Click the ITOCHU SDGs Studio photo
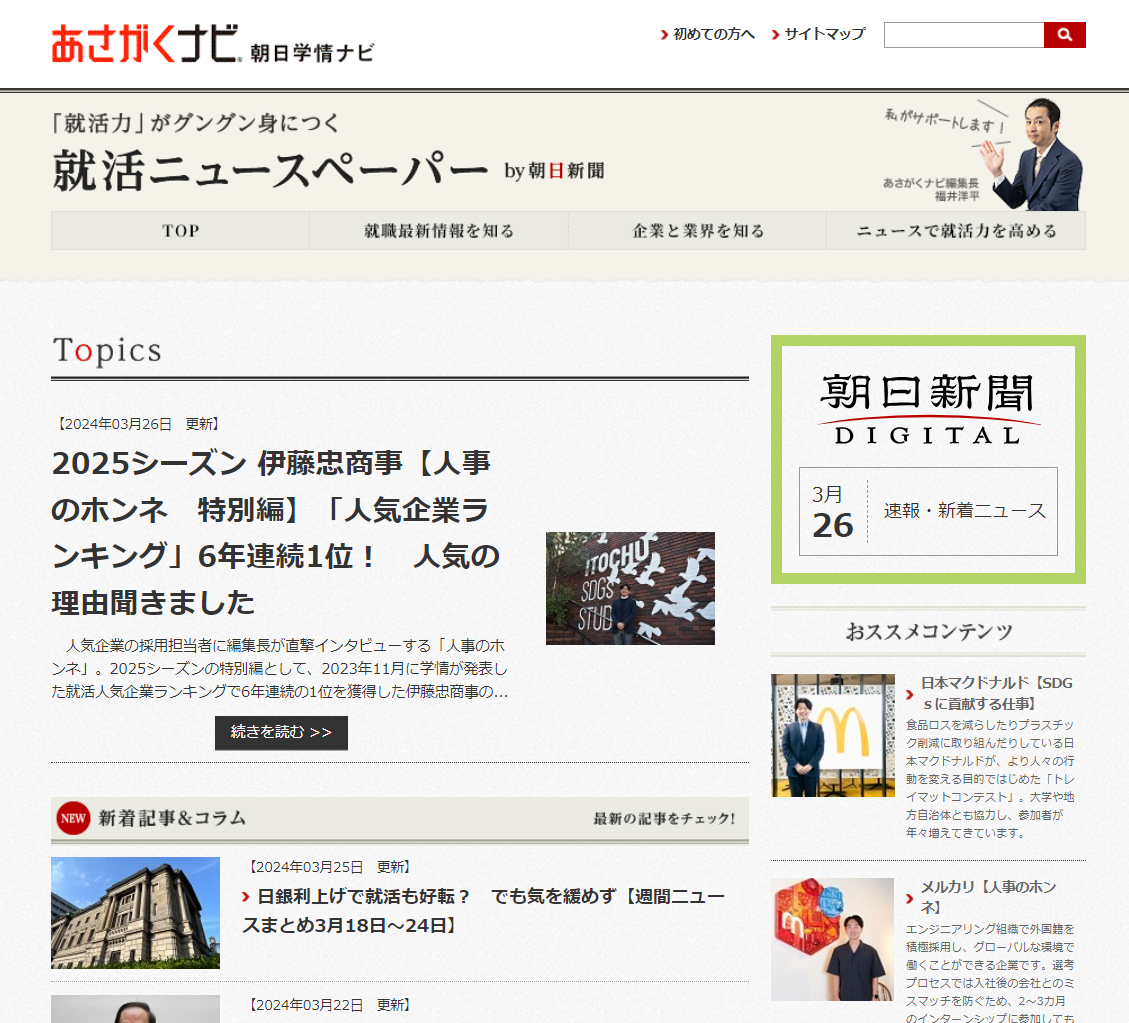Viewport: 1129px width, 1023px height. [x=630, y=588]
